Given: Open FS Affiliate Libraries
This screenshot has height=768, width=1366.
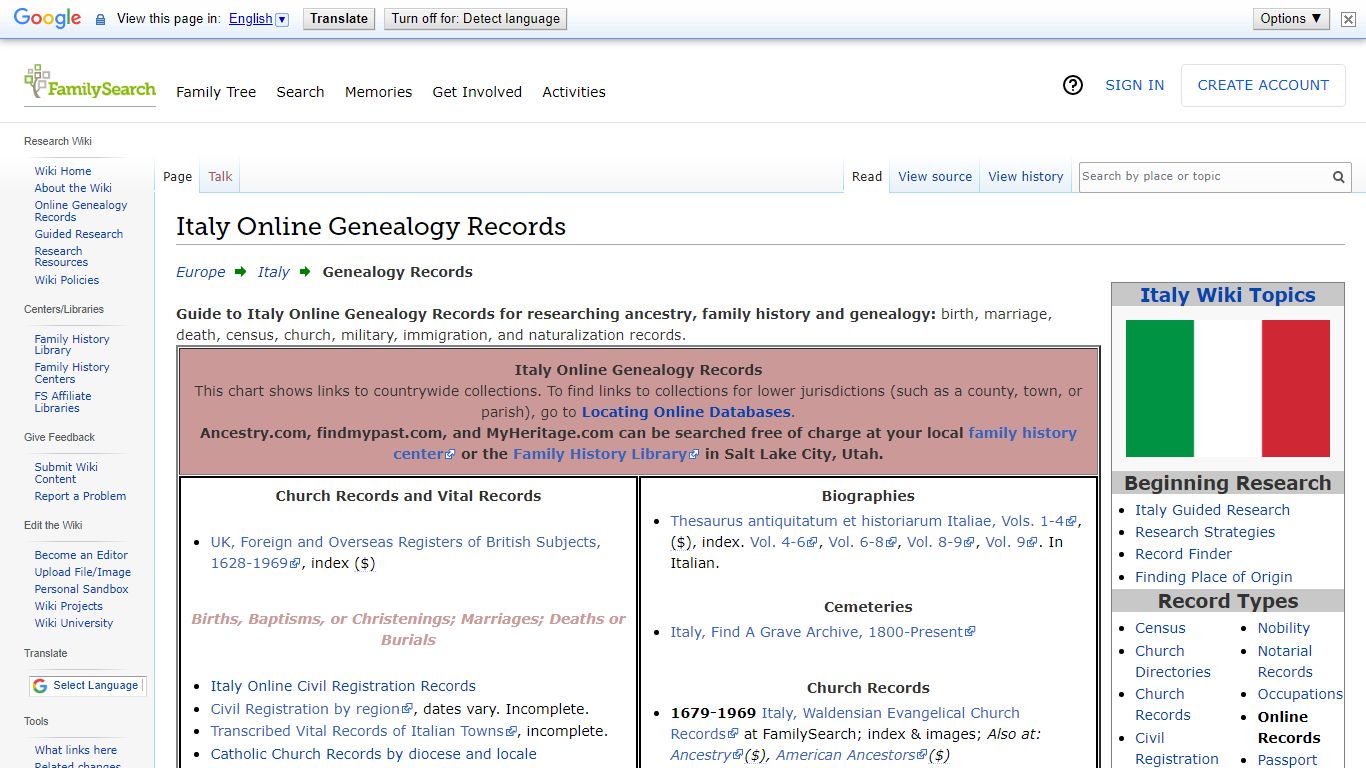Looking at the screenshot, I should click(x=63, y=402).
